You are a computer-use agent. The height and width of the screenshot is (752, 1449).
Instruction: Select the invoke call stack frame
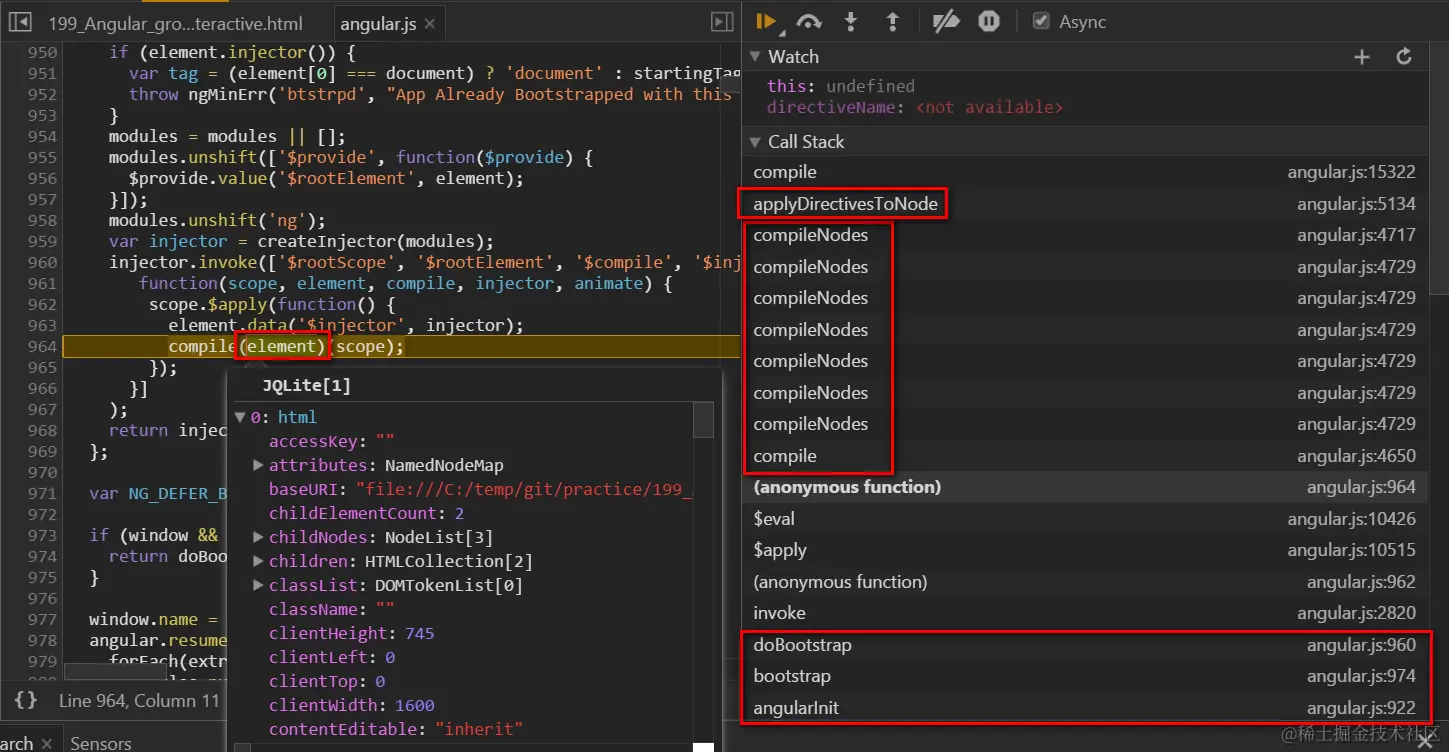(1085, 613)
